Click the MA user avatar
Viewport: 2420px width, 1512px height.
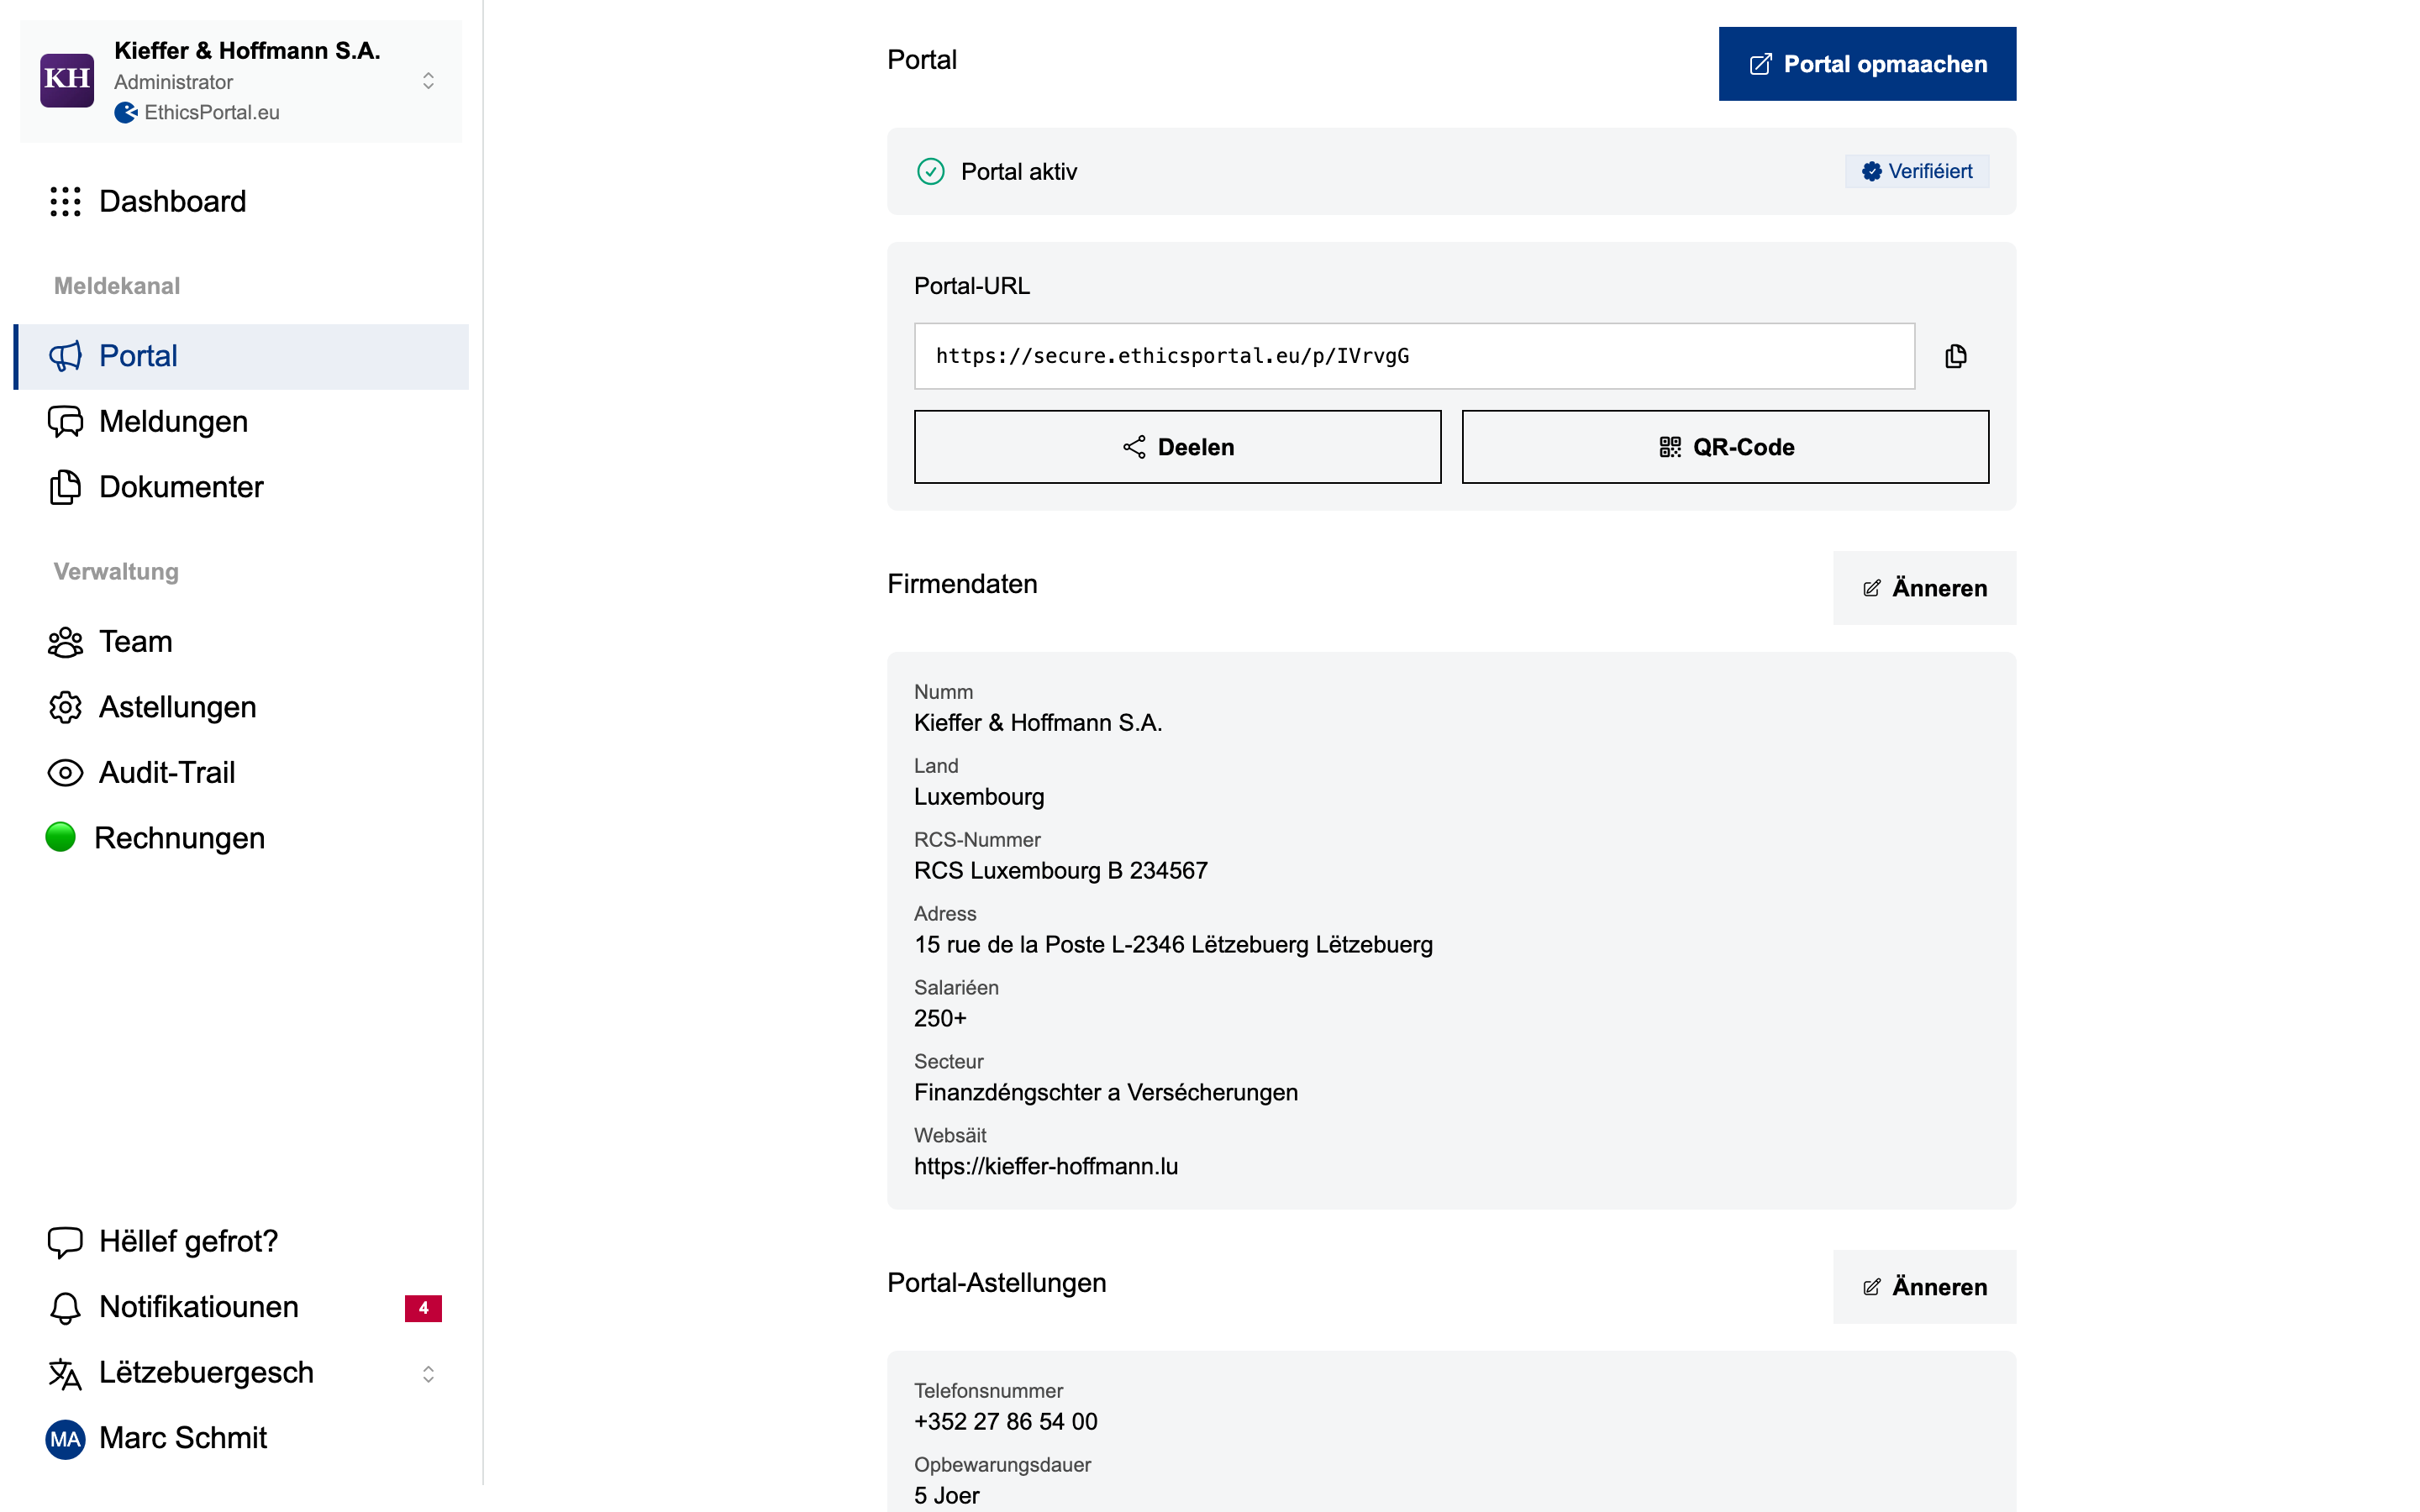(65, 1439)
